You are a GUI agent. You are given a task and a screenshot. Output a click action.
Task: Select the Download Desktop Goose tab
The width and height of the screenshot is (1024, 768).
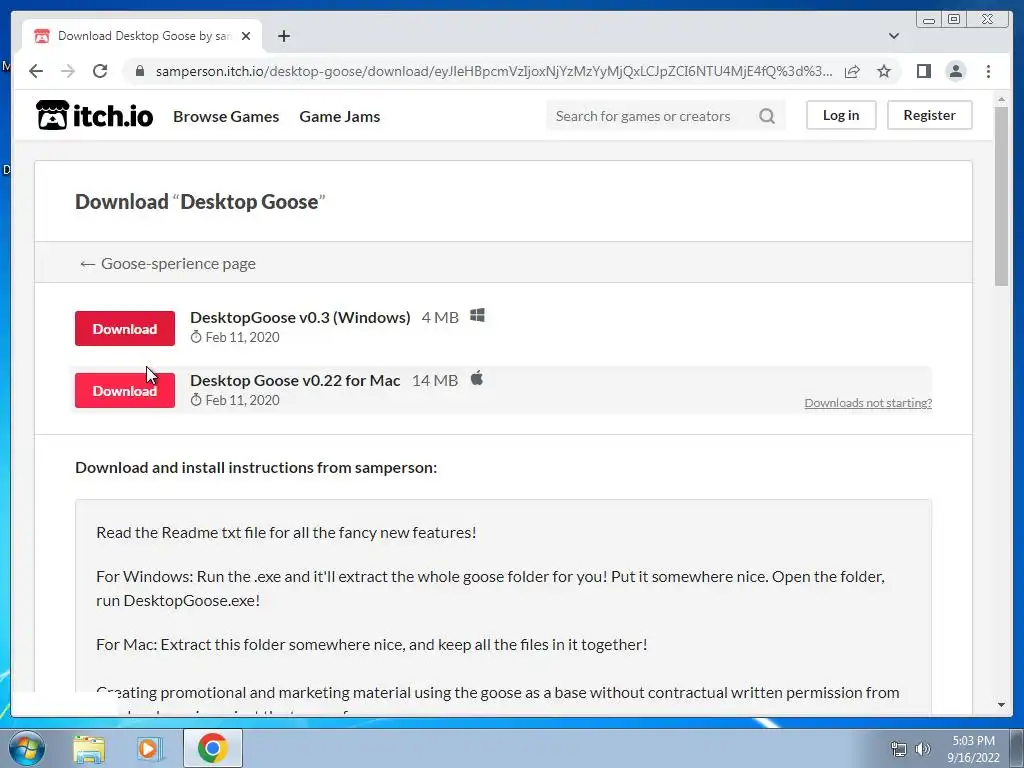tap(142, 36)
